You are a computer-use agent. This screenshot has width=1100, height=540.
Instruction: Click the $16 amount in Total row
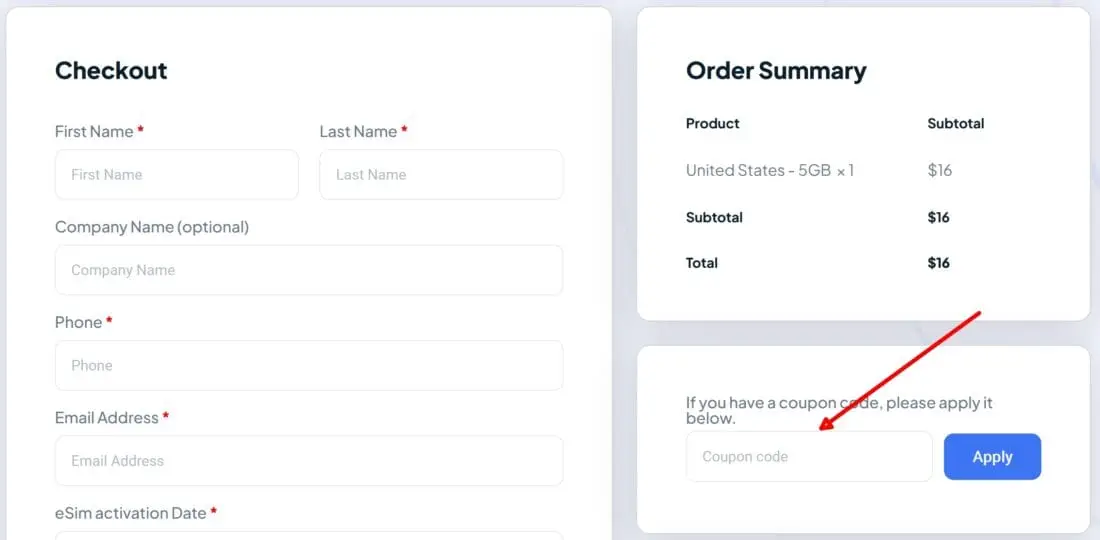(938, 263)
